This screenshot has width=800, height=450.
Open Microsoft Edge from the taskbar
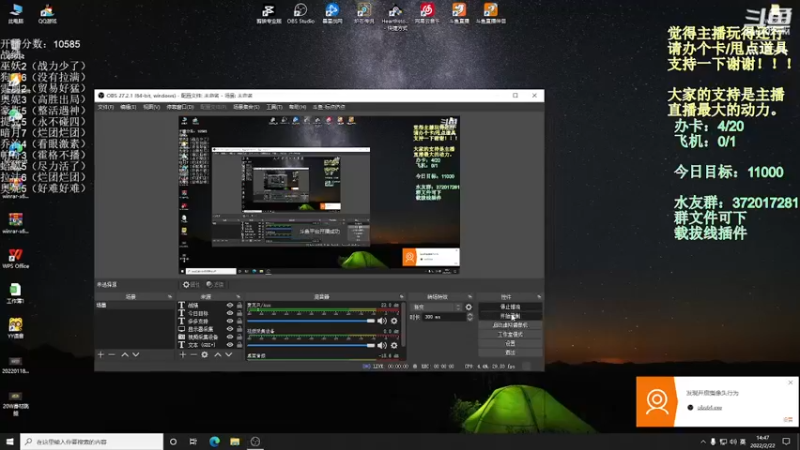tap(214, 441)
